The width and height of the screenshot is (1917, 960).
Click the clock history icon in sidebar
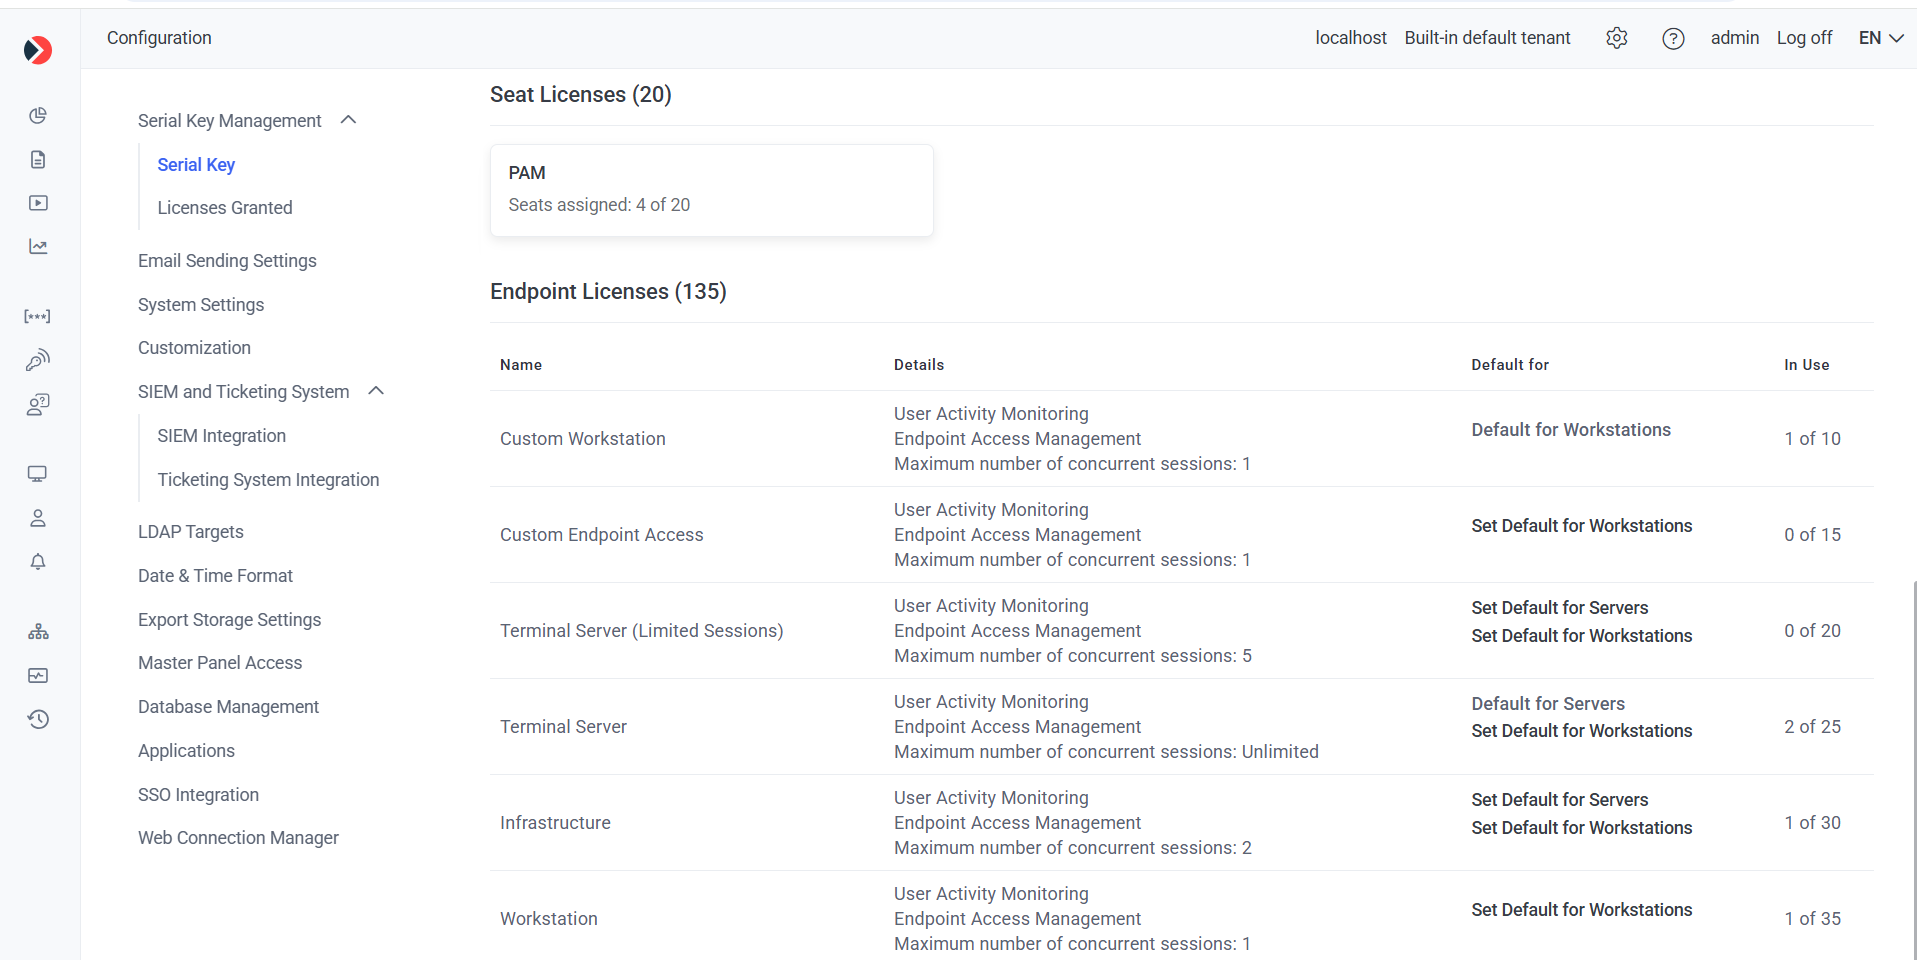click(38, 719)
